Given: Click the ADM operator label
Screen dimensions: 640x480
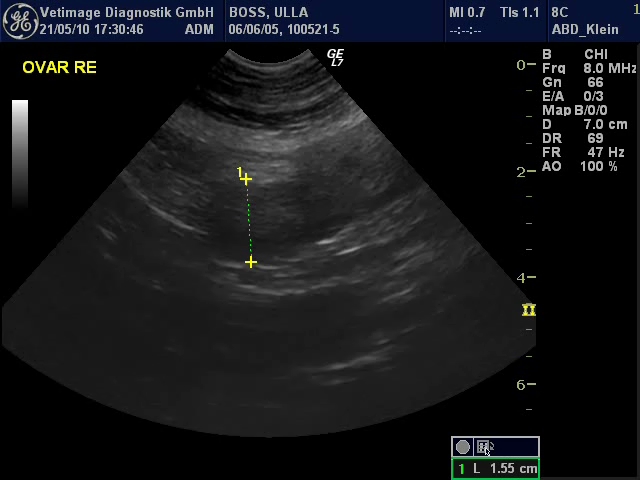Looking at the screenshot, I should [199, 29].
